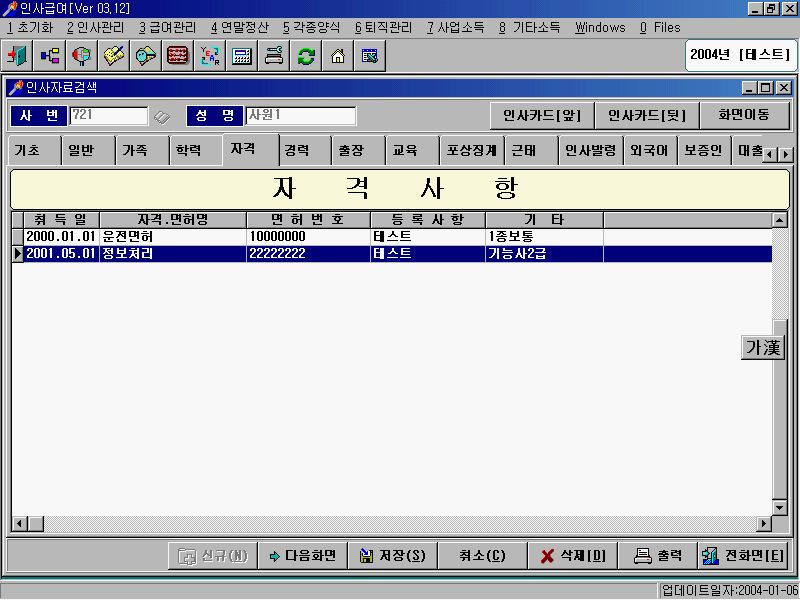The height and width of the screenshot is (600, 800).
Task: Click the green refresh arrows icon
Action: coord(304,56)
